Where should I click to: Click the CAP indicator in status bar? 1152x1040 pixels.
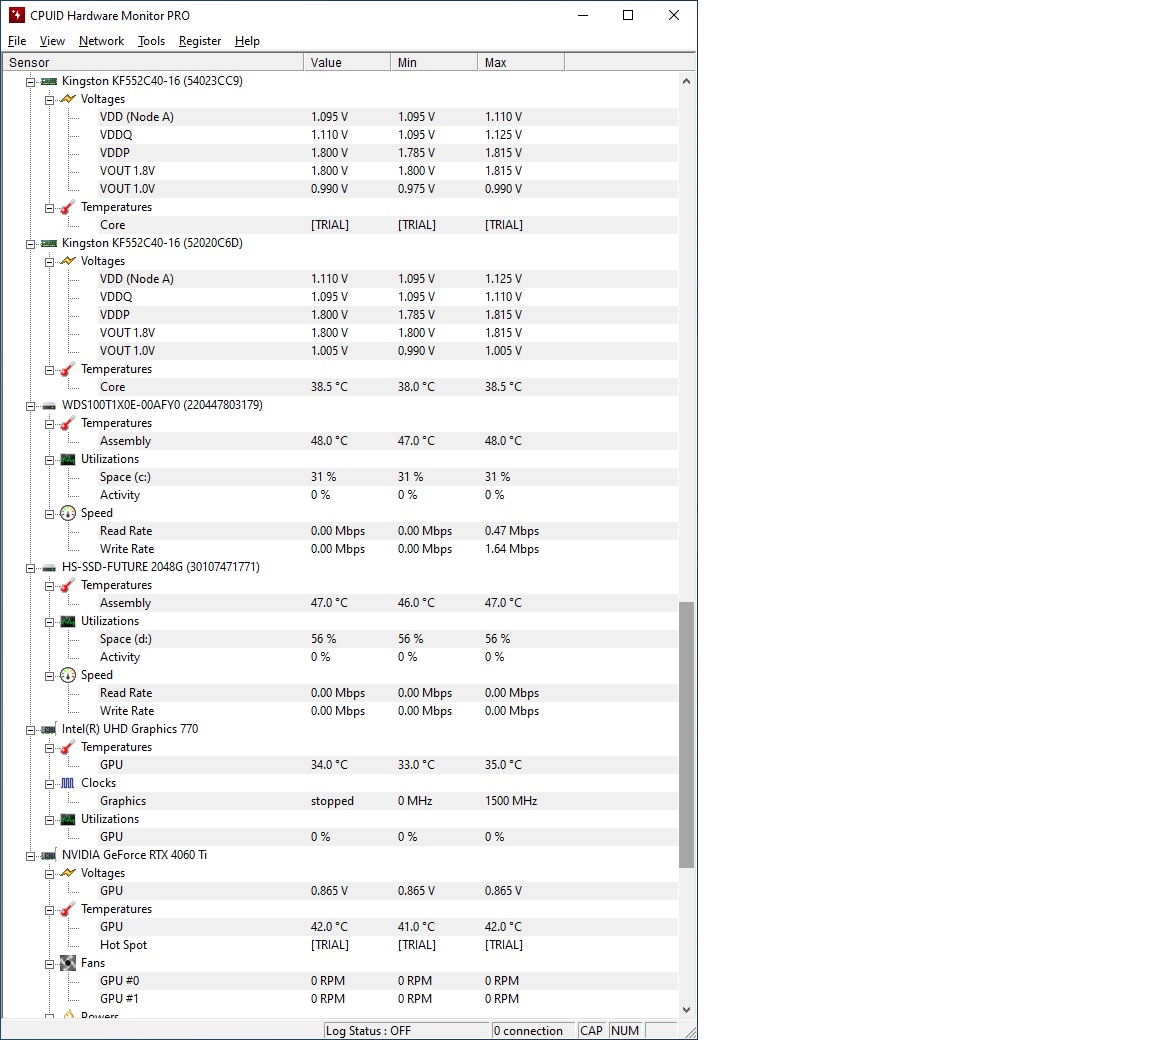pos(592,1031)
